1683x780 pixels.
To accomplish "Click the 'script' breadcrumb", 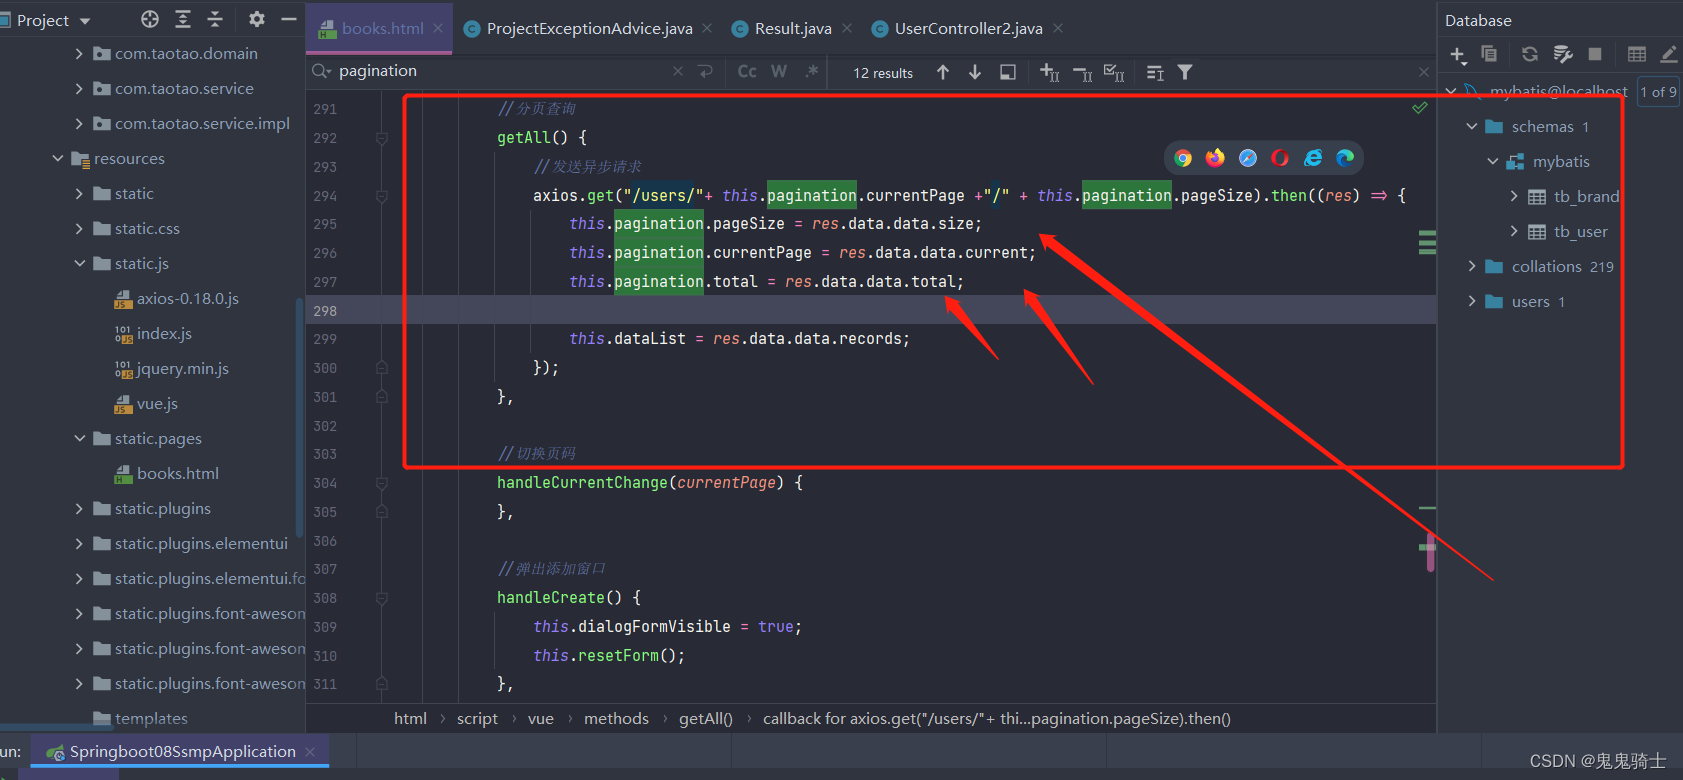I will click(477, 719).
